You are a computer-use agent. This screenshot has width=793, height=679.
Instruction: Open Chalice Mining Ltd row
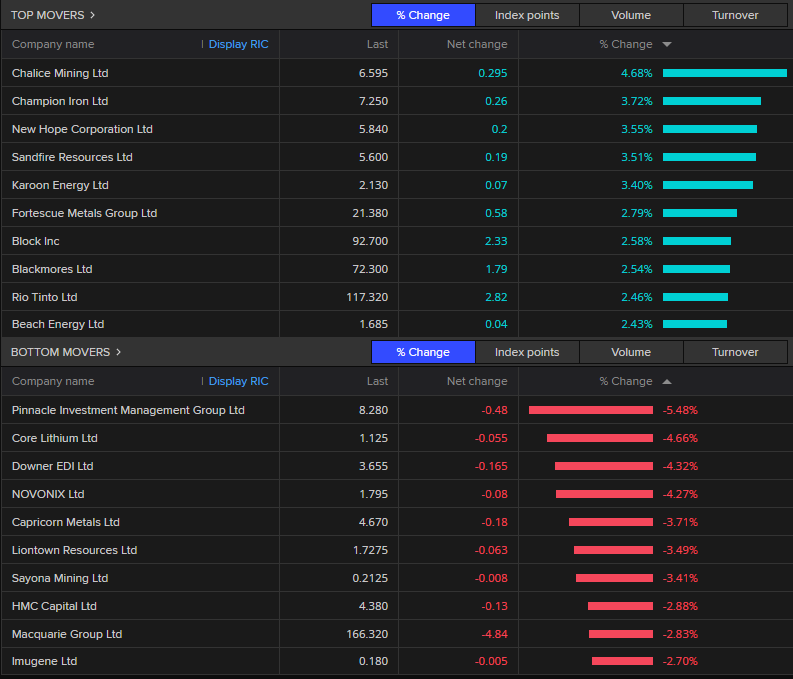[x=396, y=73]
